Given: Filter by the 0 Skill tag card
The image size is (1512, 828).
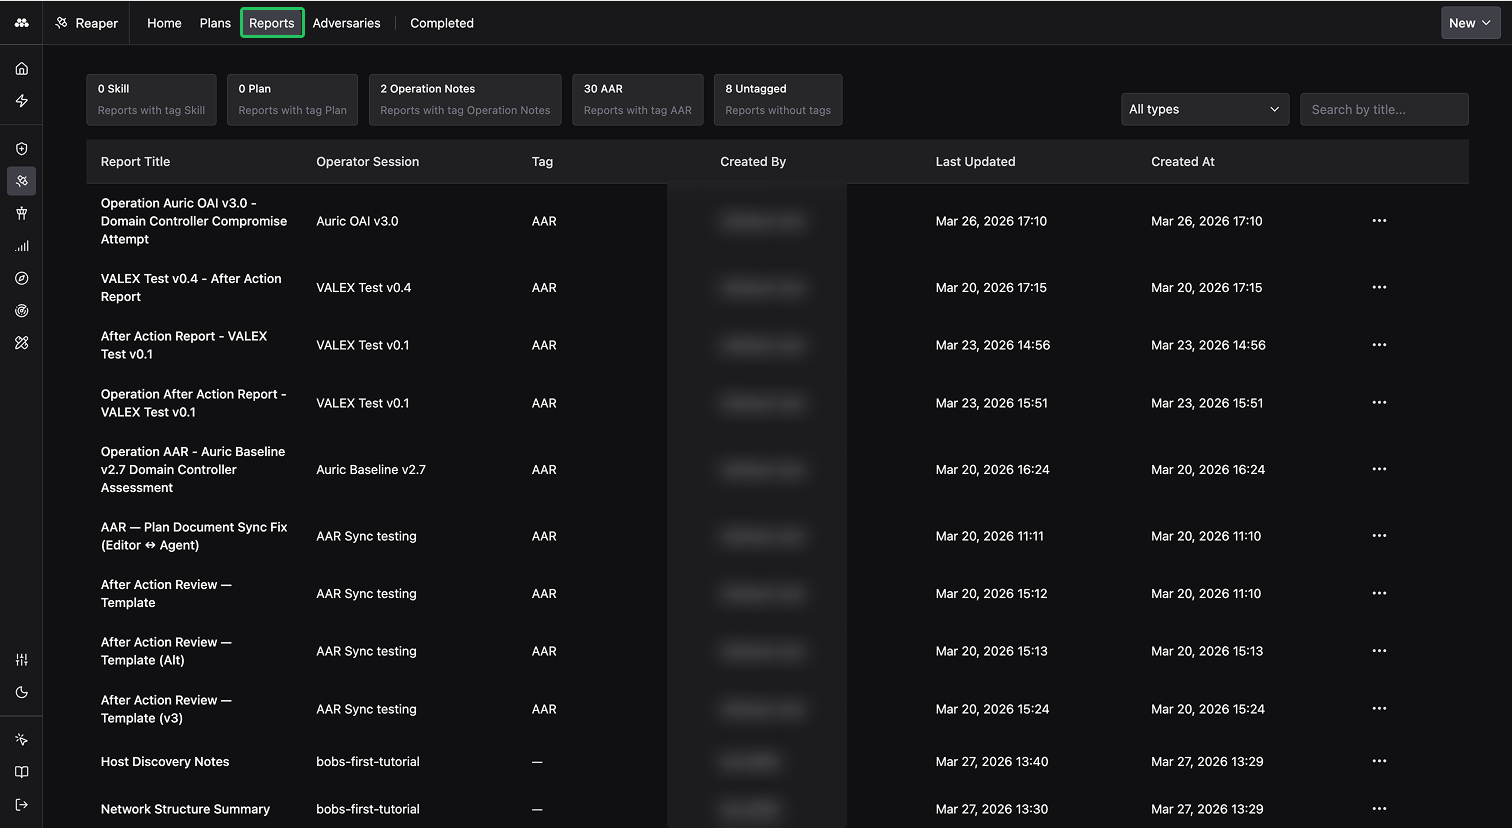Looking at the screenshot, I should 151,100.
